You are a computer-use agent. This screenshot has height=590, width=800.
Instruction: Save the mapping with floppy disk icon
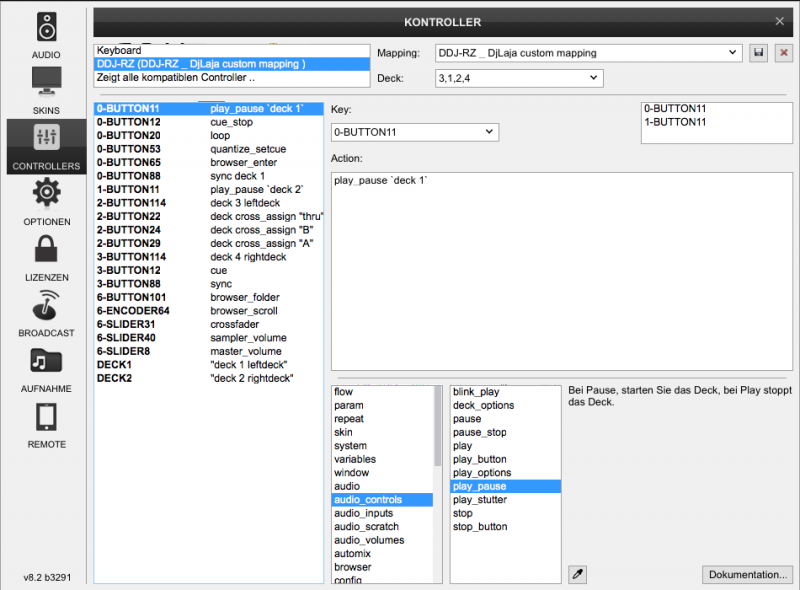tap(759, 53)
